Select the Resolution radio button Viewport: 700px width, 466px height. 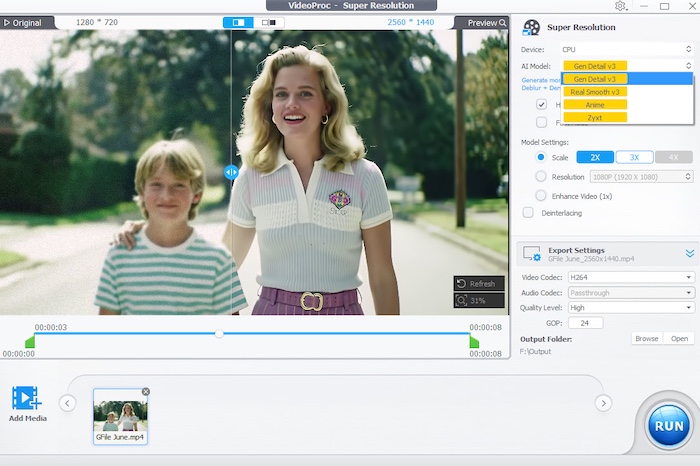click(x=541, y=176)
